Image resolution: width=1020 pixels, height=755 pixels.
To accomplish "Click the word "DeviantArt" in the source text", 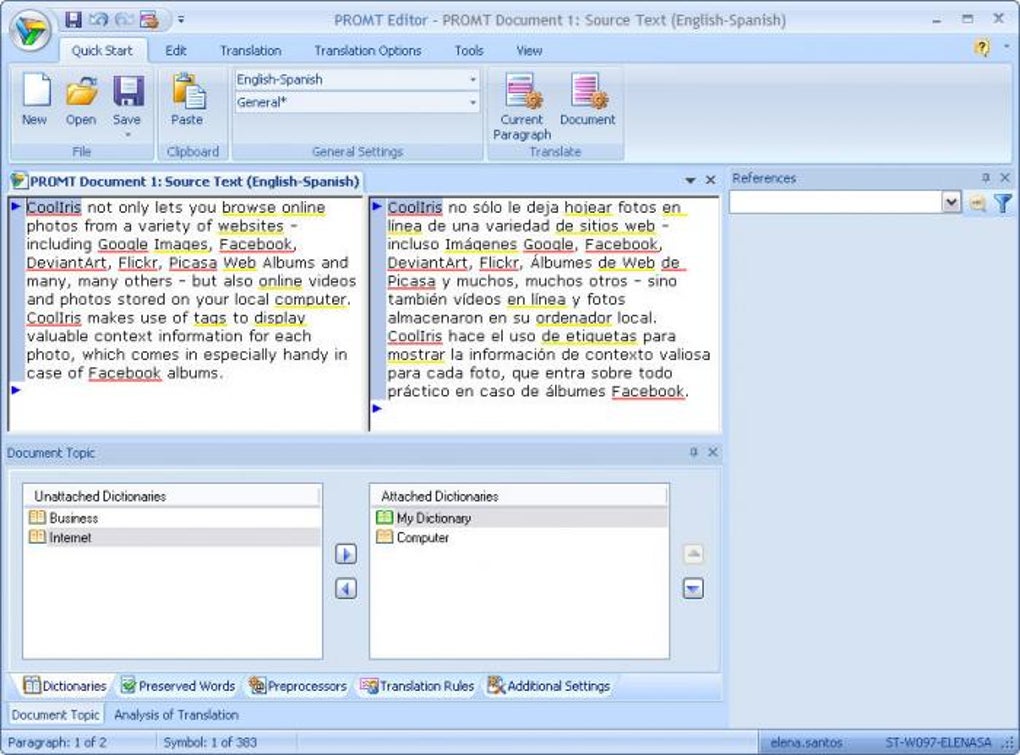I will point(66,263).
